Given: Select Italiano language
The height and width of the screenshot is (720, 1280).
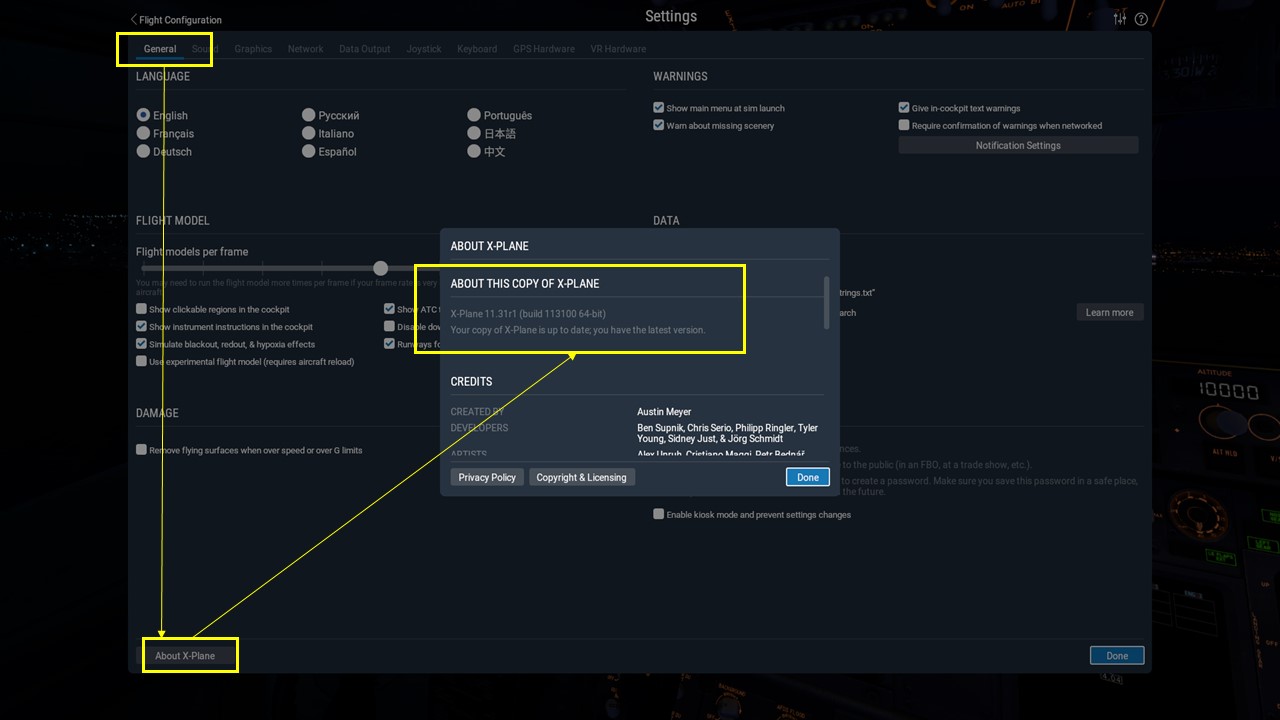Looking at the screenshot, I should pyautogui.click(x=309, y=133).
